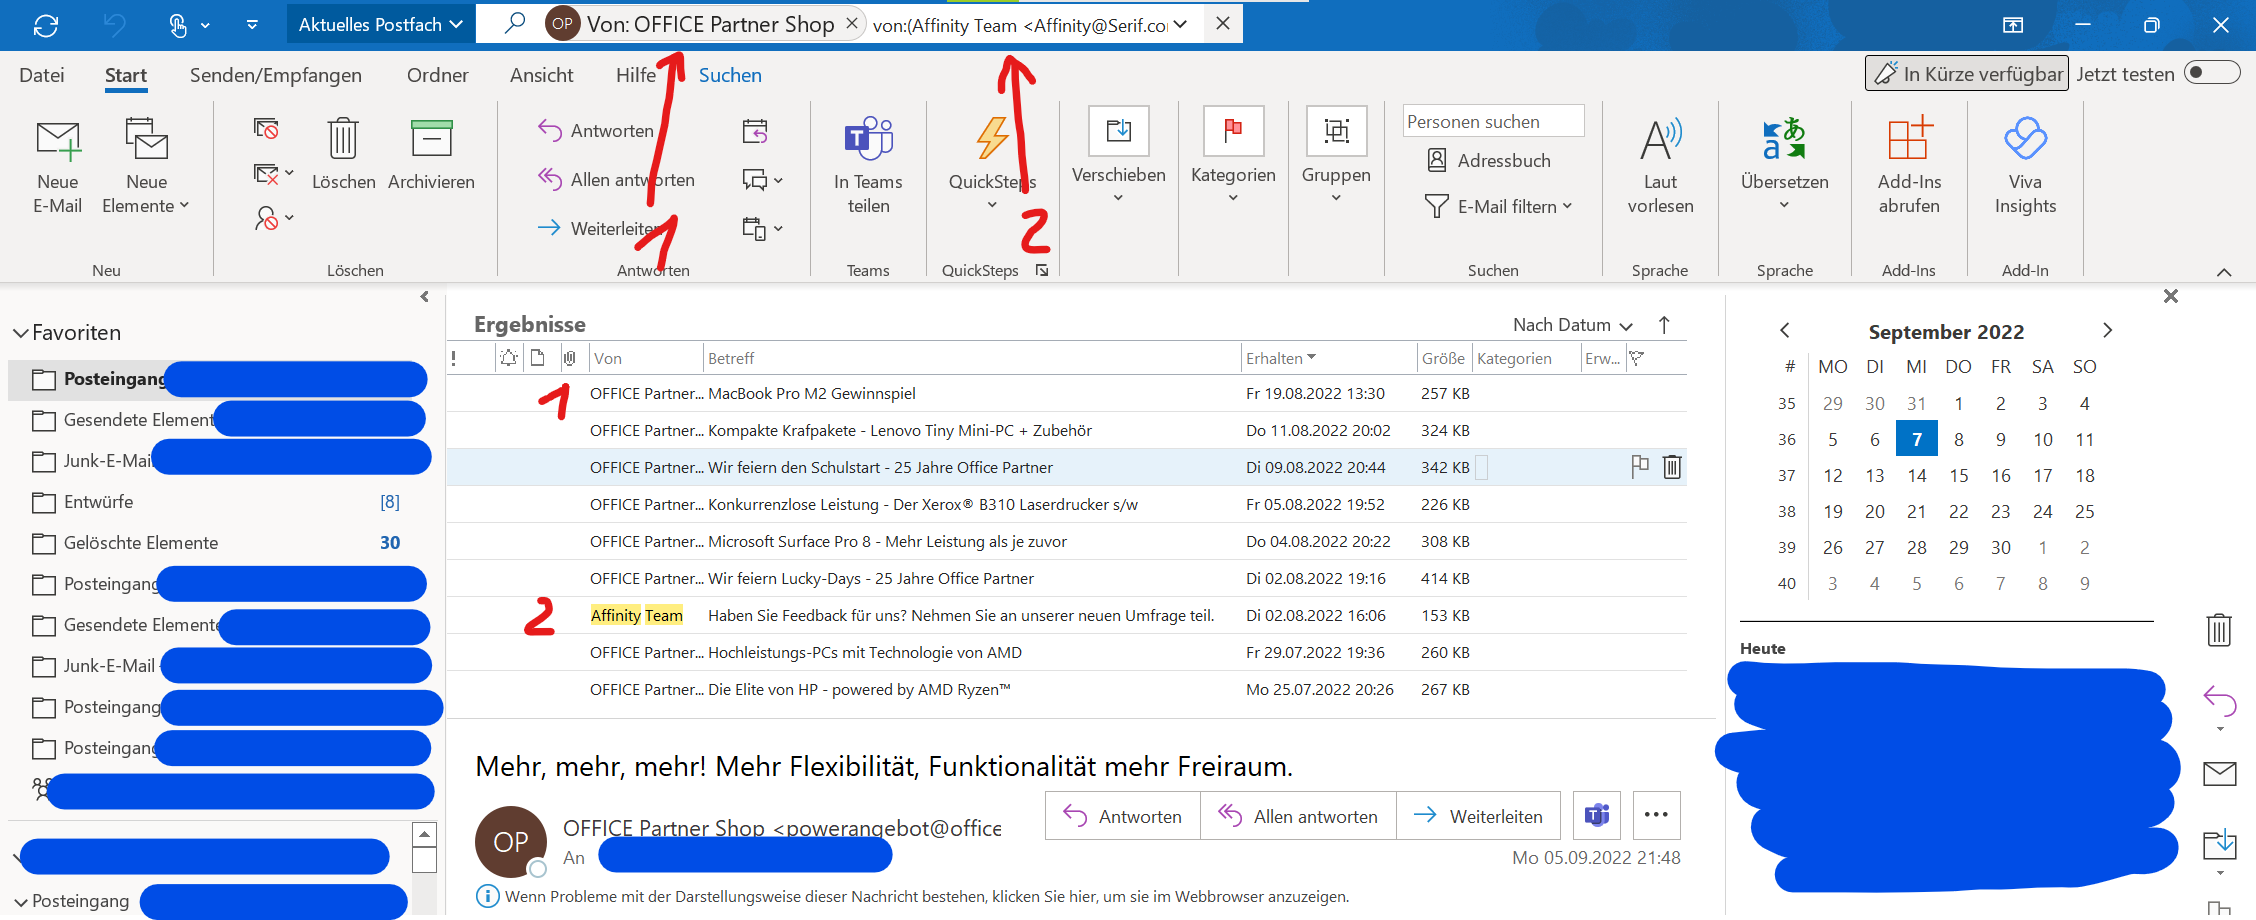This screenshot has width=2256, height=920.
Task: Open Viva Insights
Action: click(x=2025, y=167)
